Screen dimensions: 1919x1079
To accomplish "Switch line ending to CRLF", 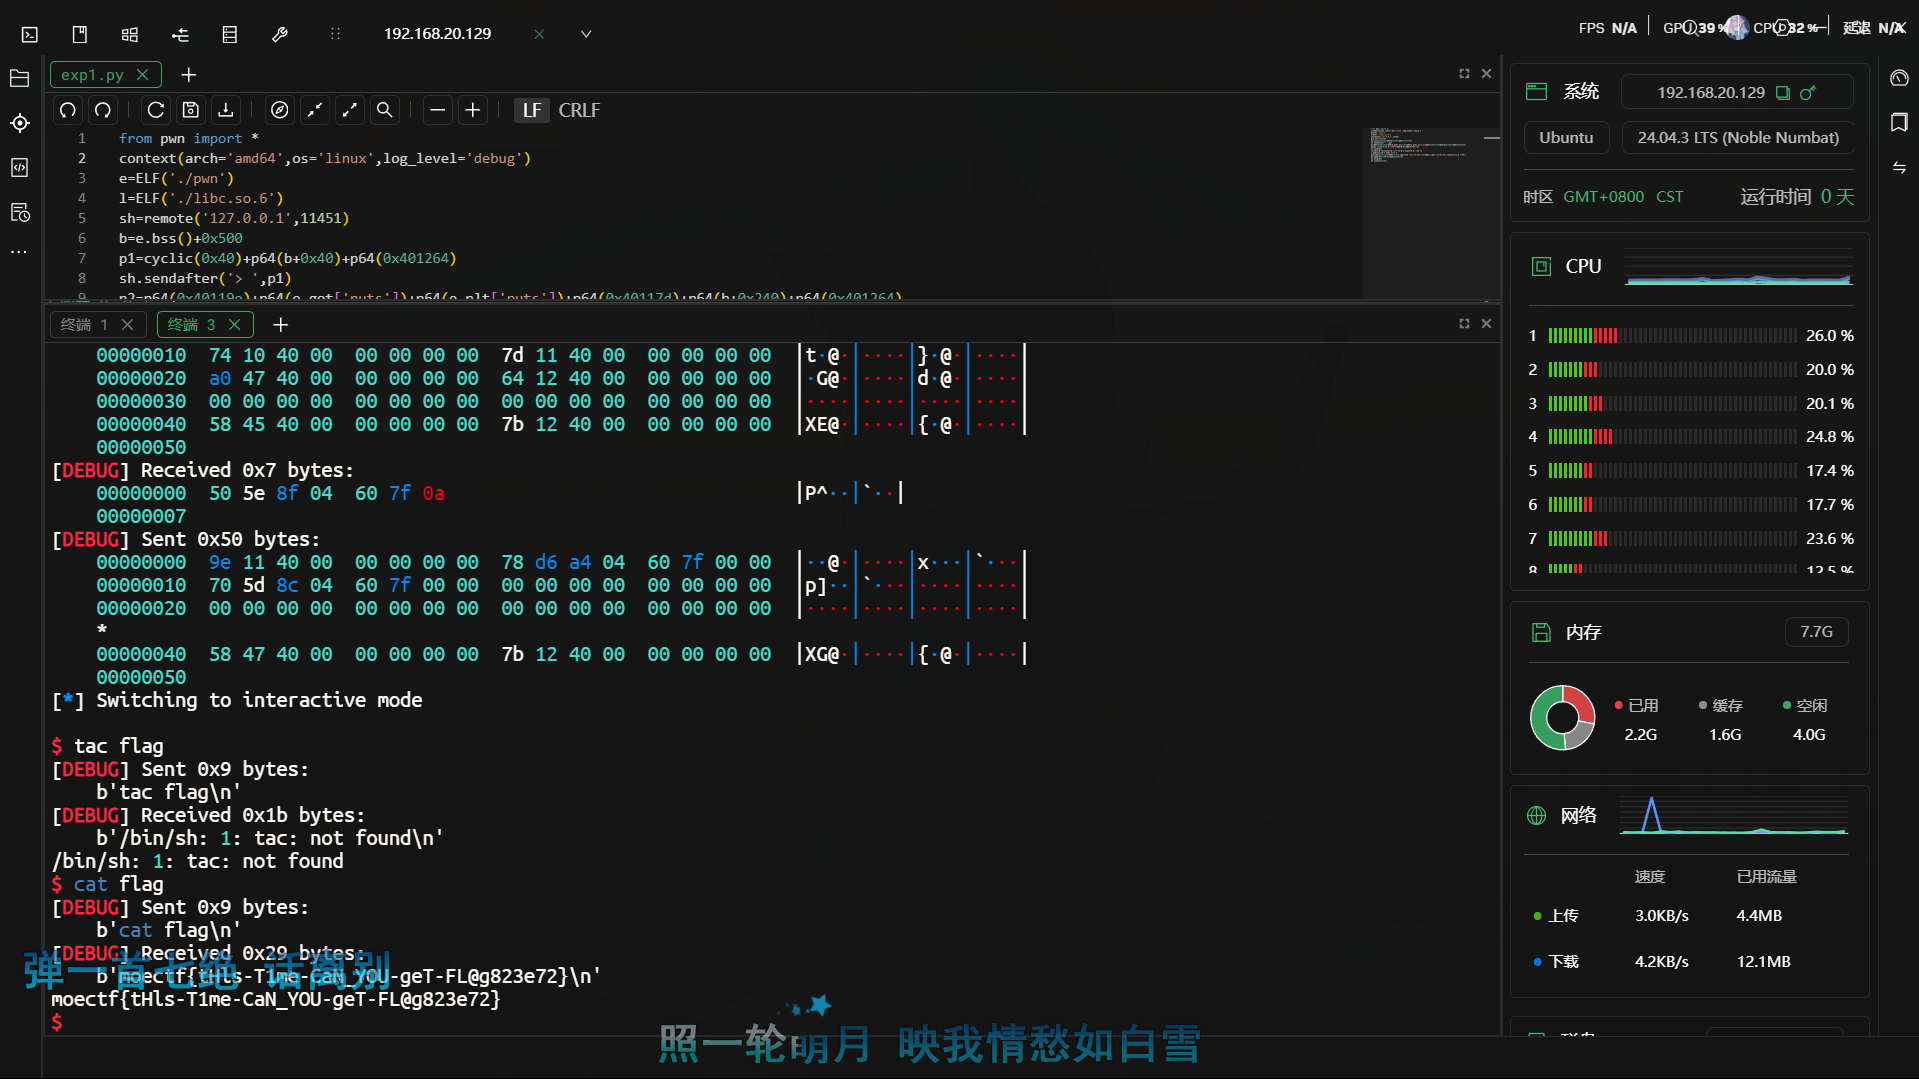I will 580,110.
